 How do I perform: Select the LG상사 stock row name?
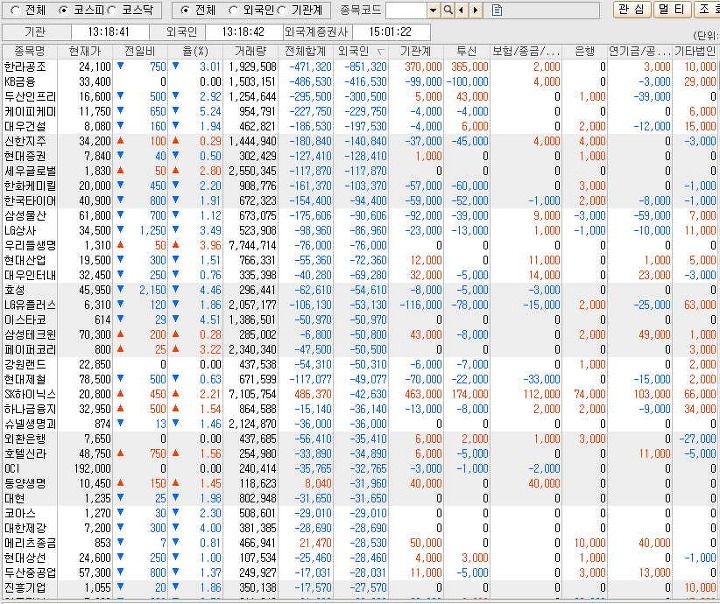(x=20, y=231)
